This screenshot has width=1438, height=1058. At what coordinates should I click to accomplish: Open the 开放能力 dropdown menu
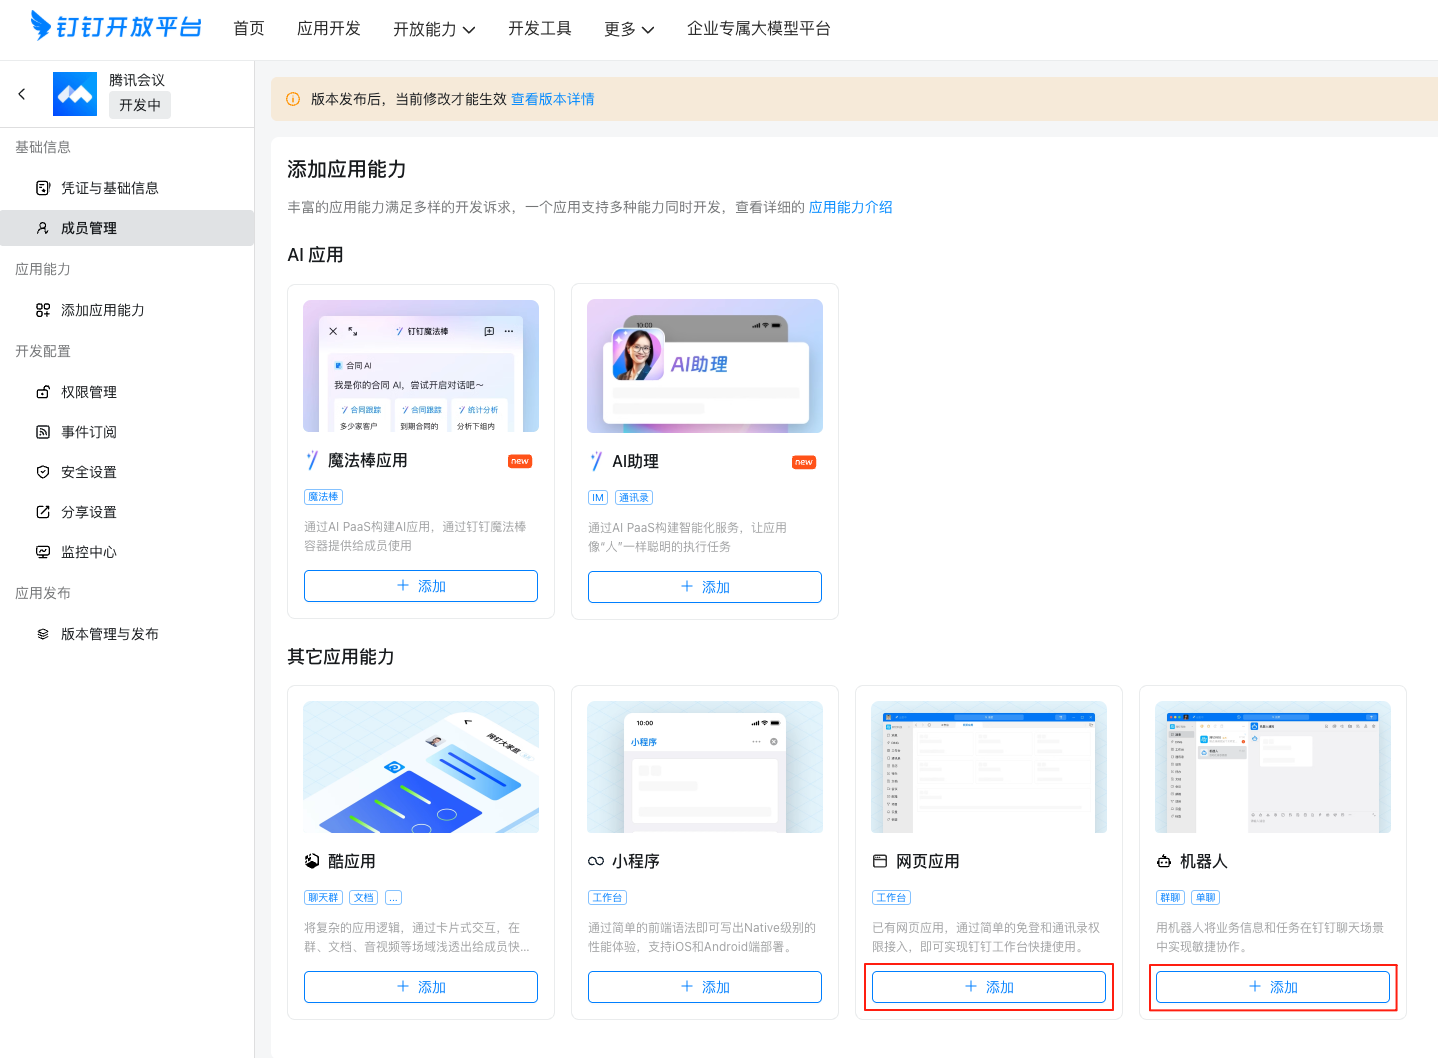click(x=434, y=29)
